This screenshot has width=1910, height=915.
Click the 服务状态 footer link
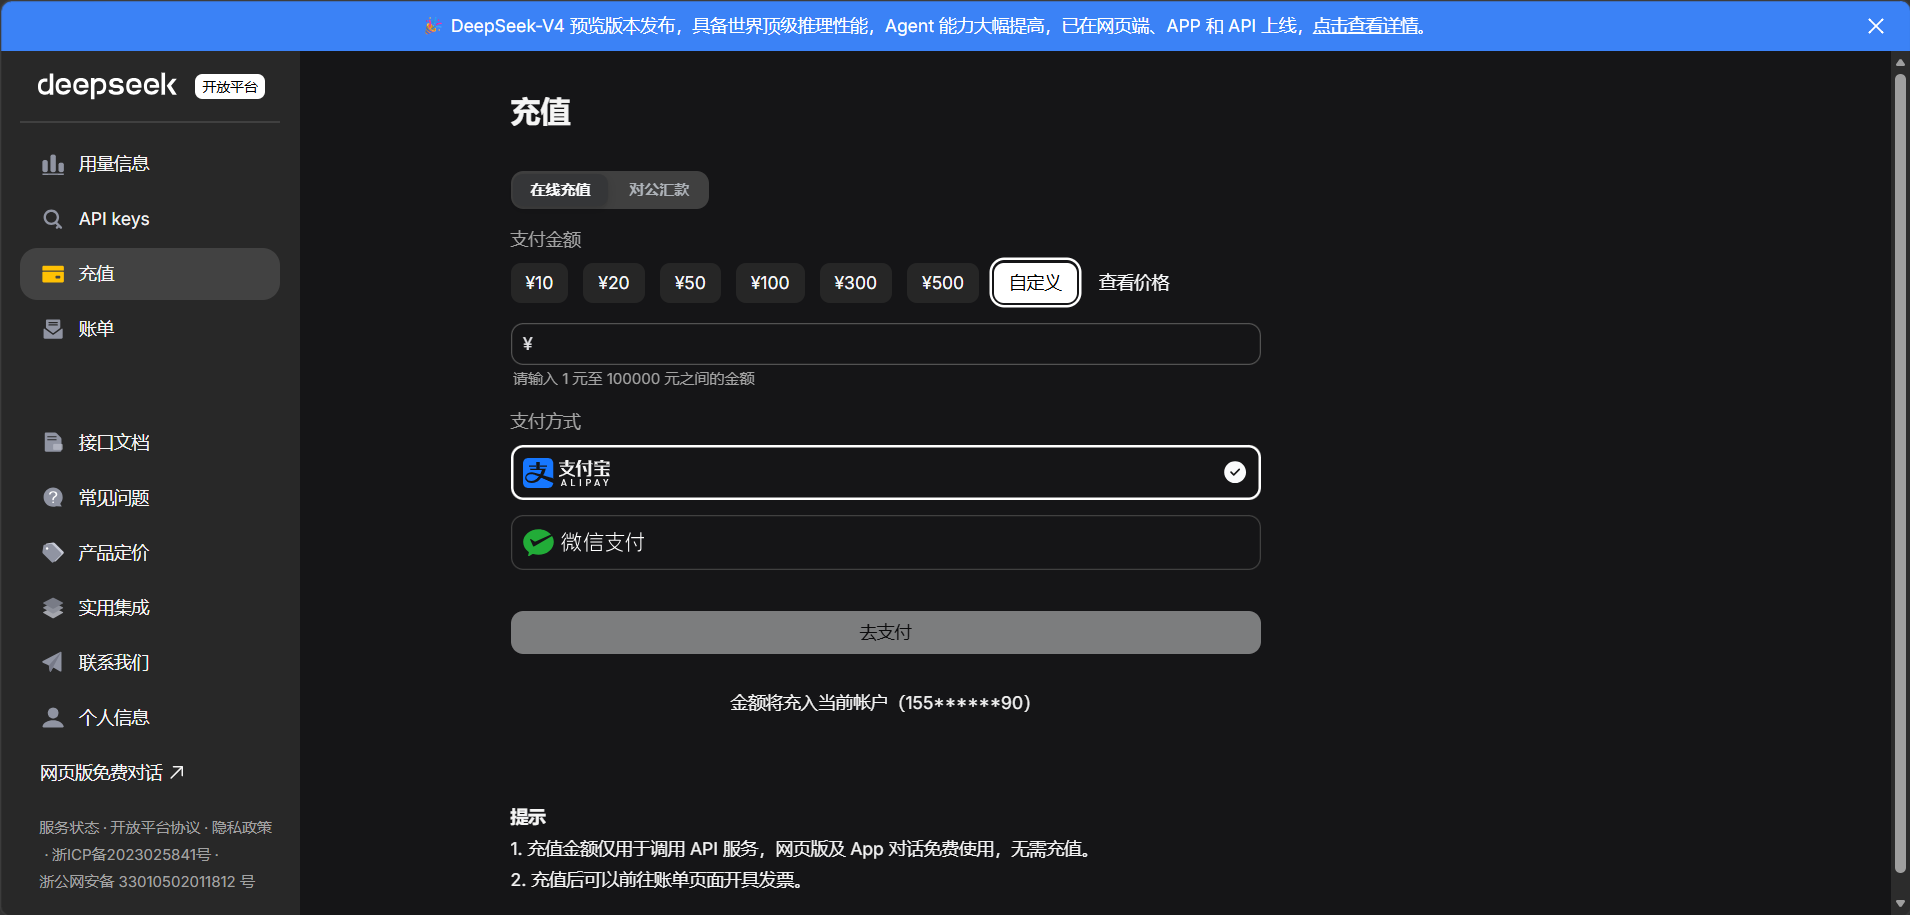point(69,827)
